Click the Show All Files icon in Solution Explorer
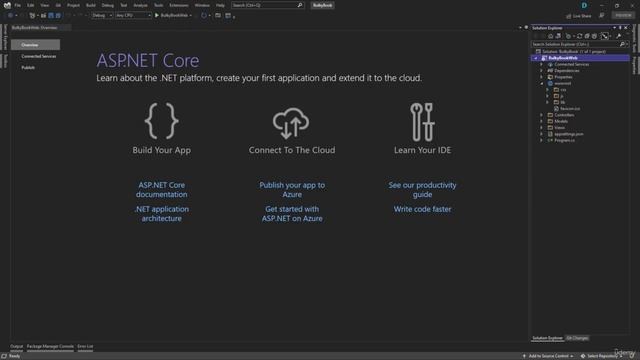Image resolution: width=640 pixels, height=360 pixels. point(594,36)
